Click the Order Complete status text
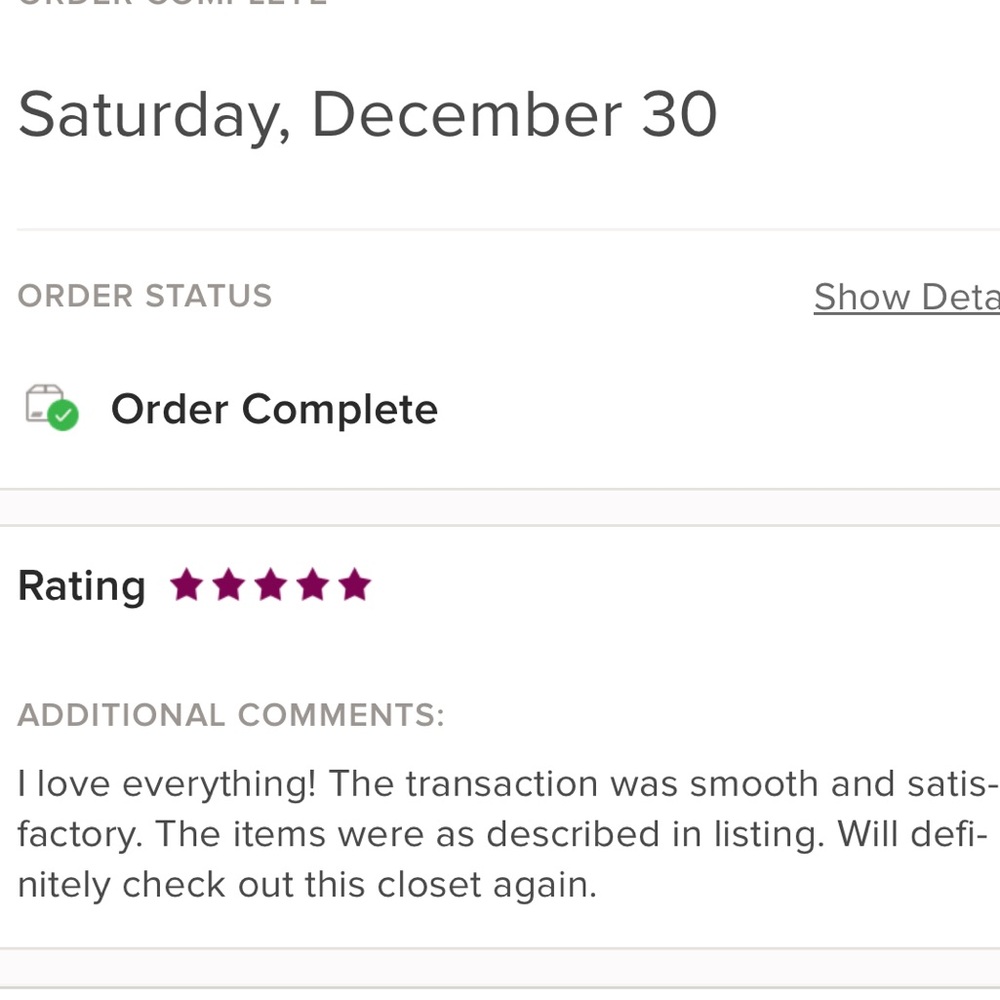Image resolution: width=1000 pixels, height=1000 pixels. click(274, 408)
